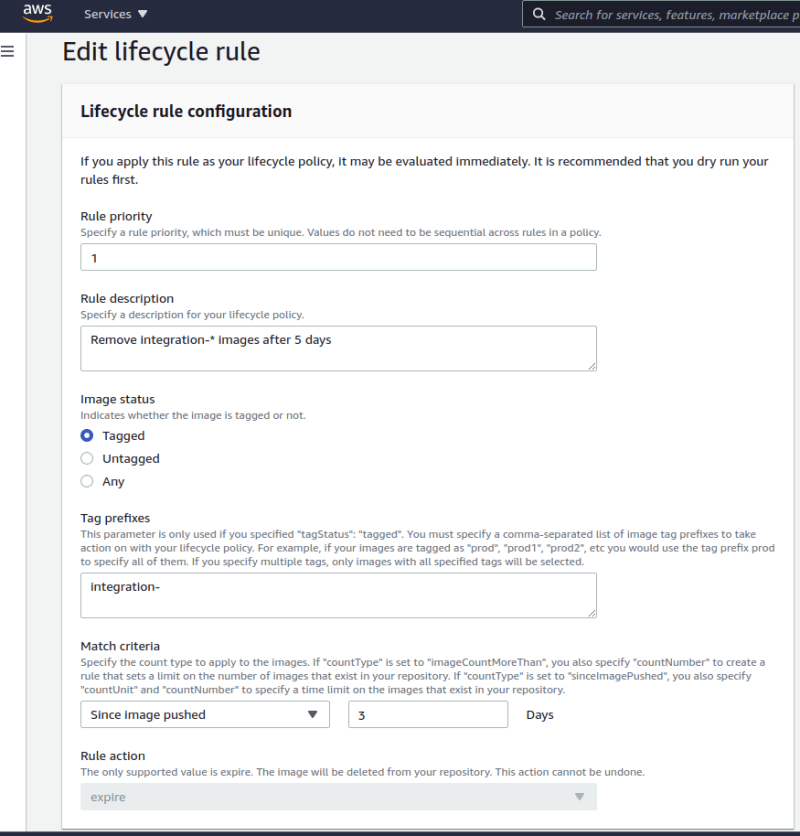The image size is (800, 836).
Task: Click the Since image pushed dropdown arrow
Action: (313, 714)
